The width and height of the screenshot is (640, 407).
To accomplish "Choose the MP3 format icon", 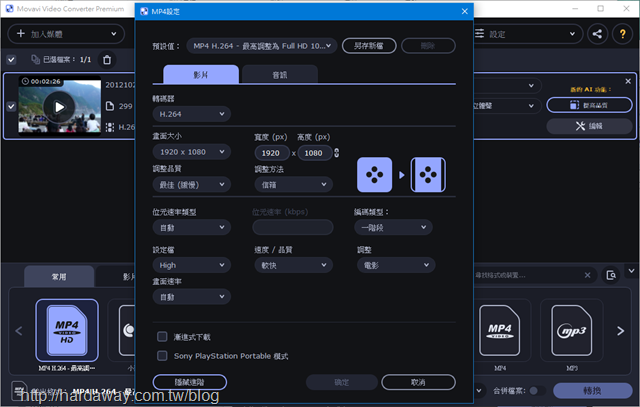I will point(571,330).
